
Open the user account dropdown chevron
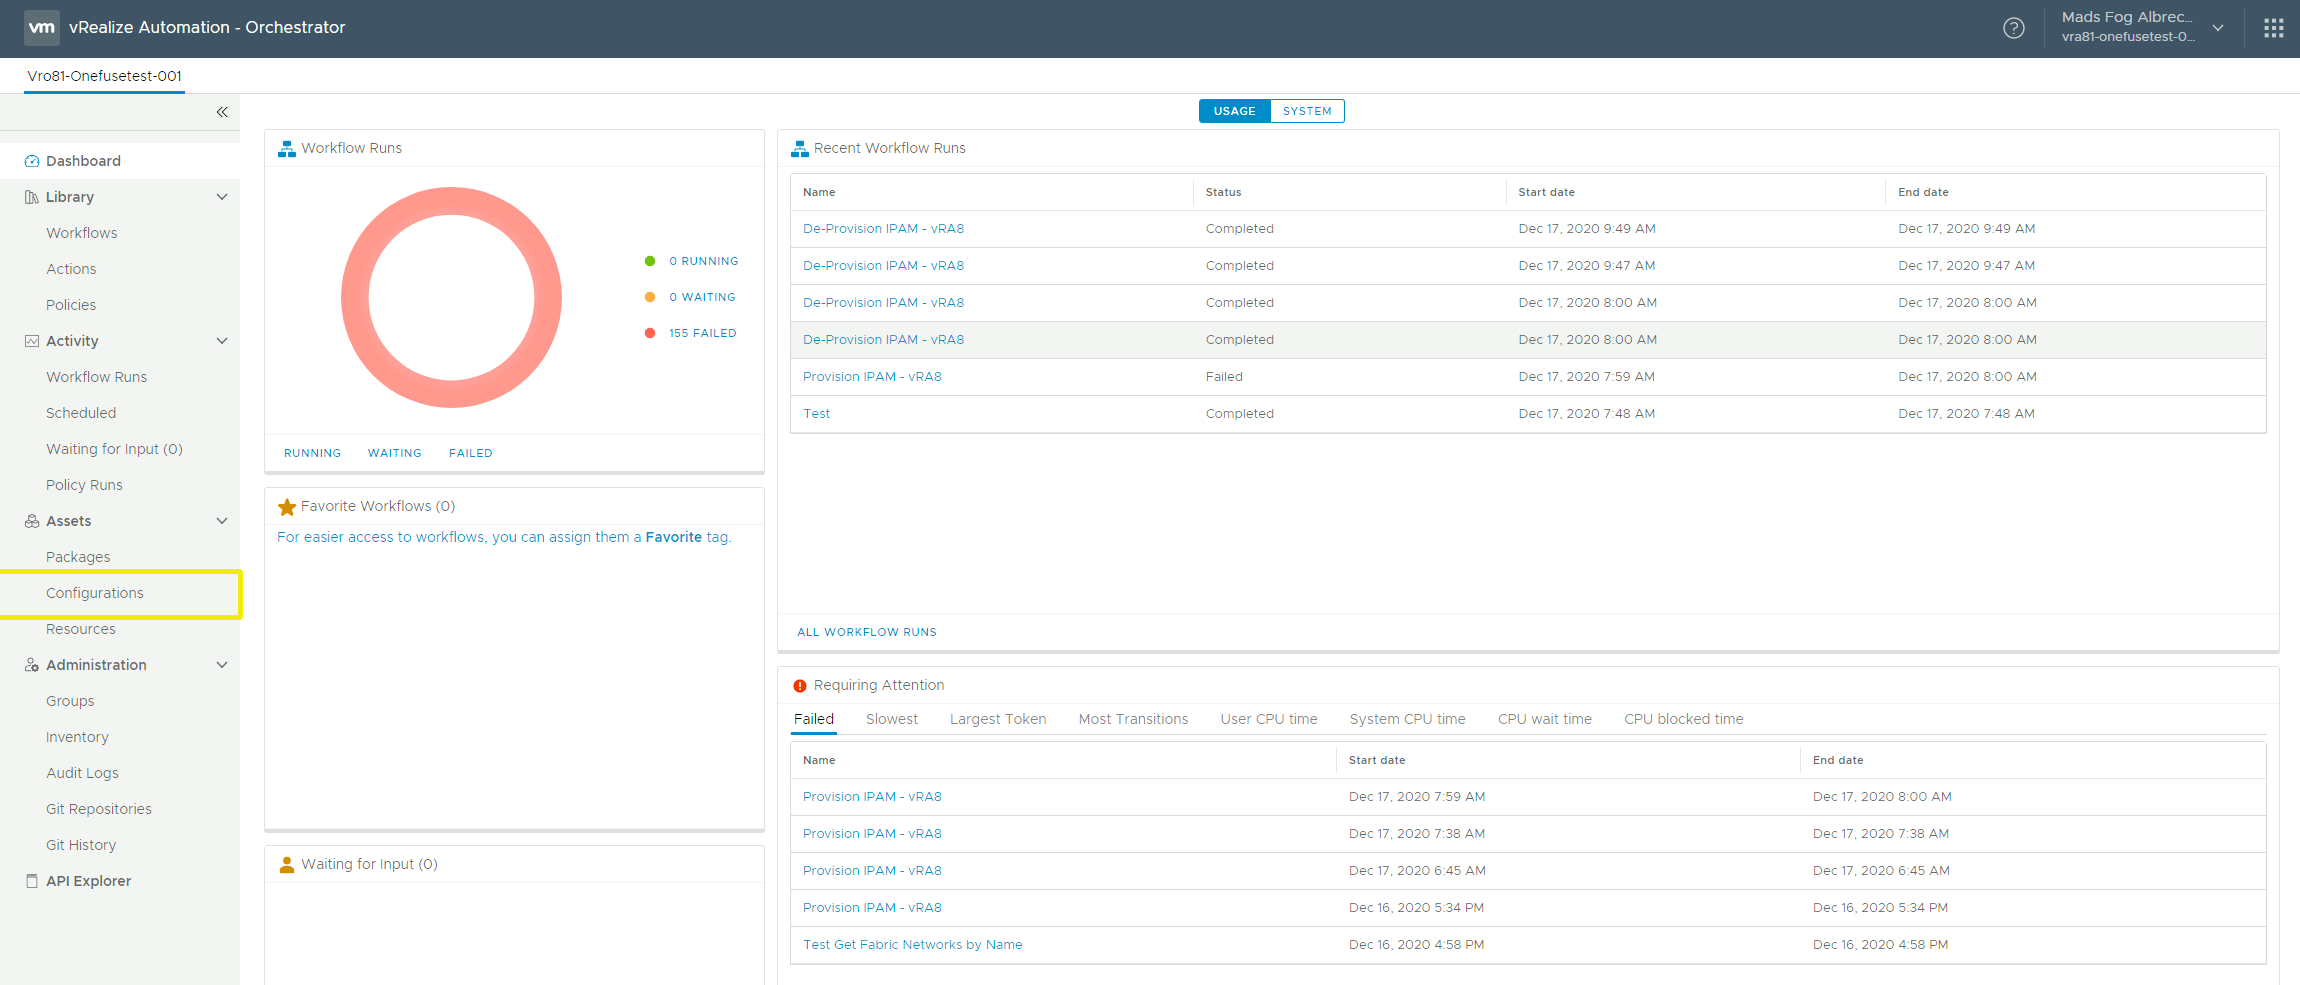point(2218,28)
